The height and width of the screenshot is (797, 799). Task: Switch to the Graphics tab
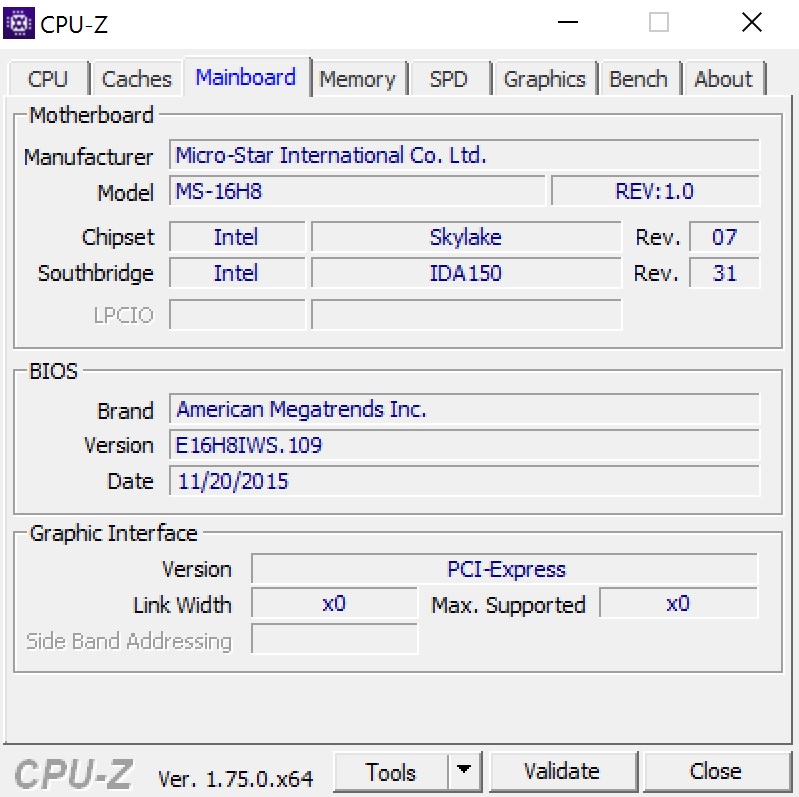(x=544, y=79)
